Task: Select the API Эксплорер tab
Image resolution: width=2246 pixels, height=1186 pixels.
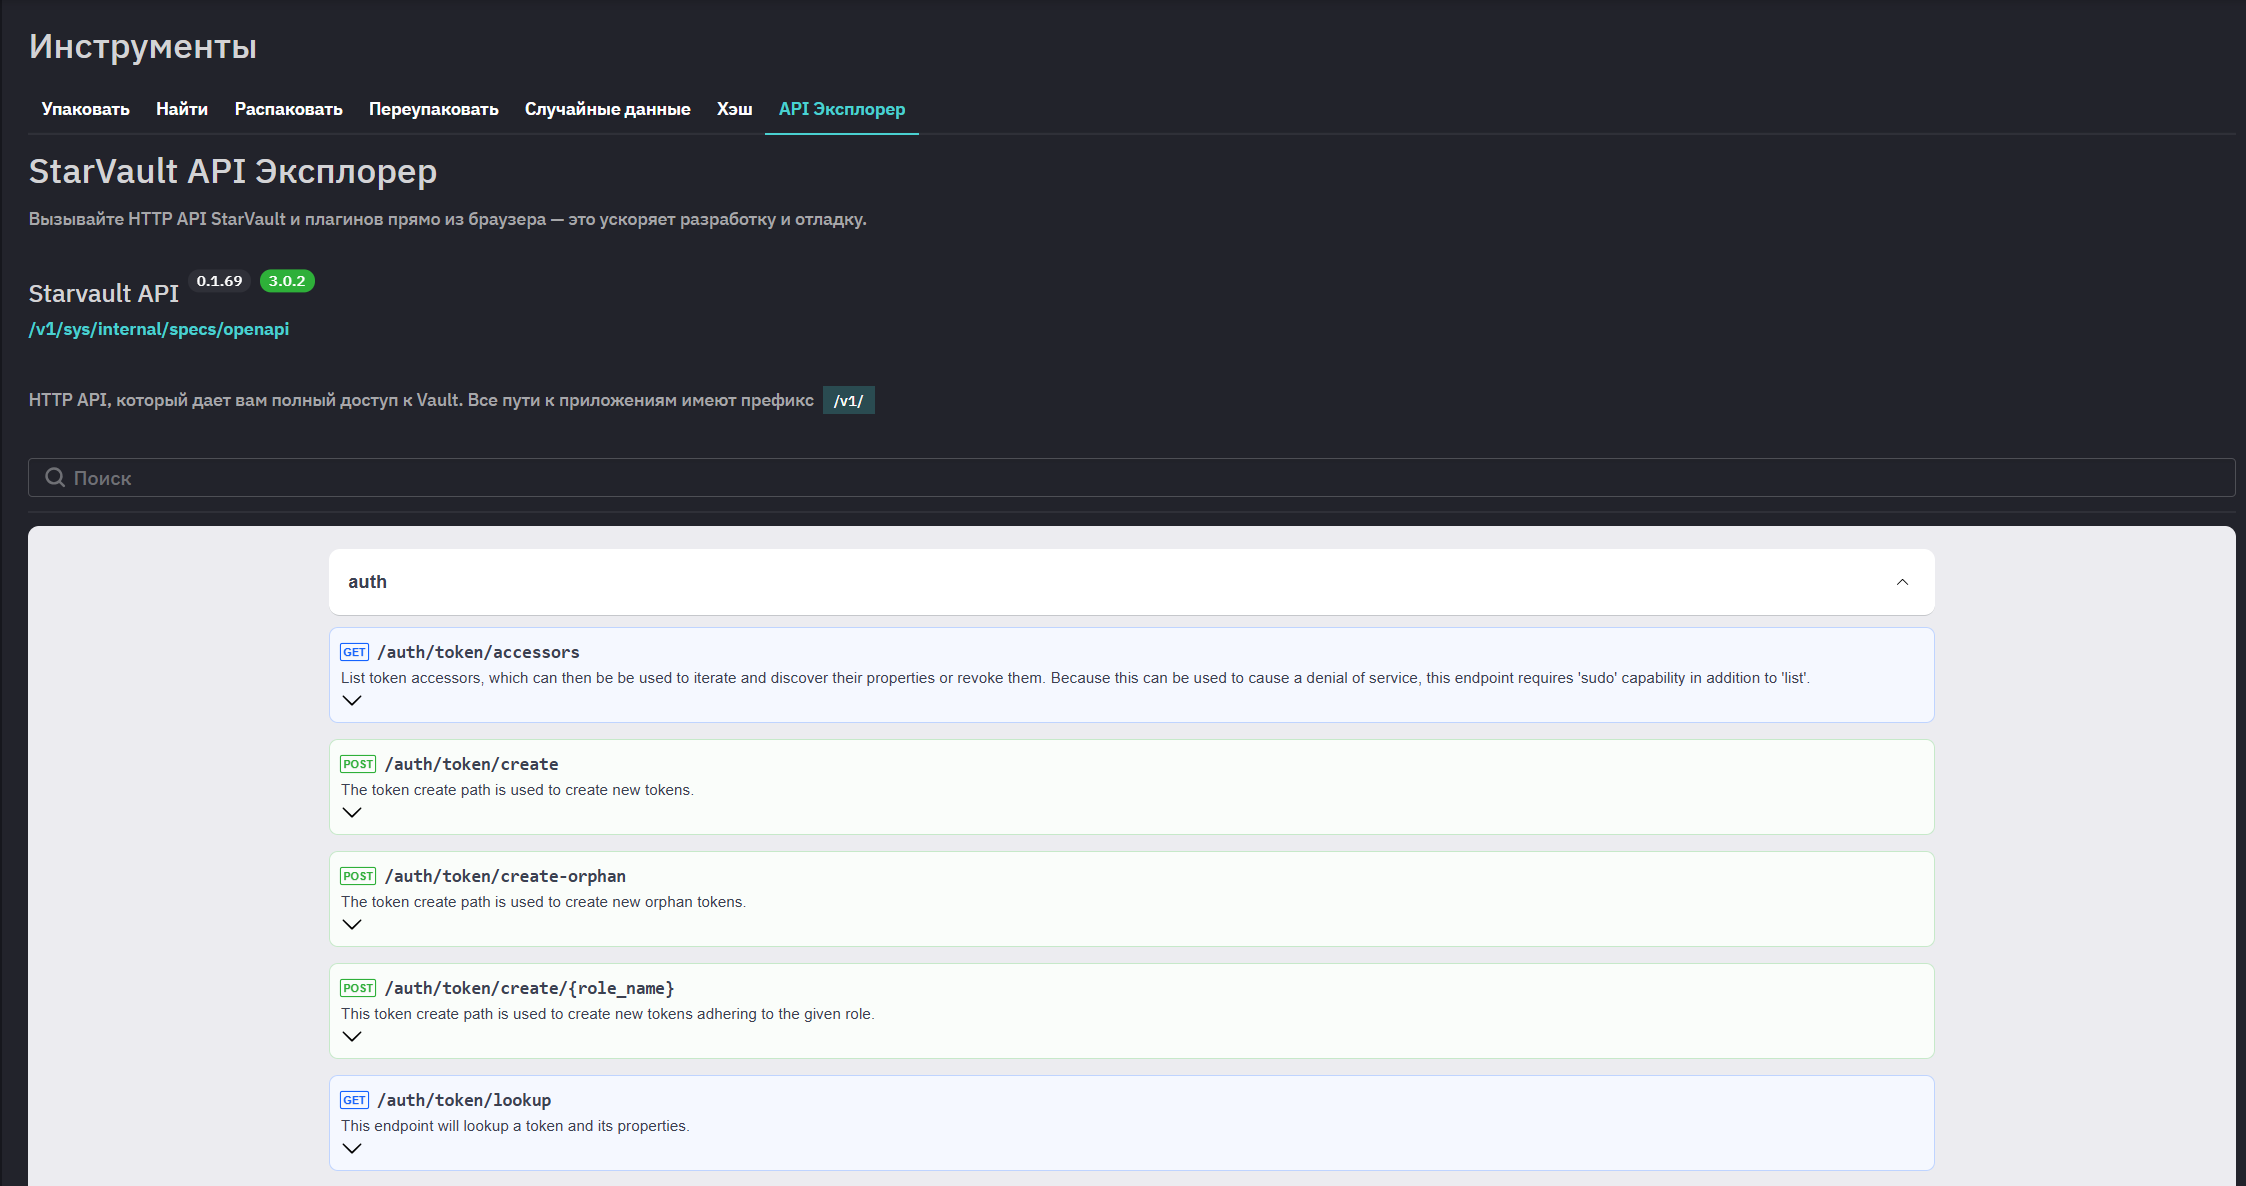Action: coord(842,109)
